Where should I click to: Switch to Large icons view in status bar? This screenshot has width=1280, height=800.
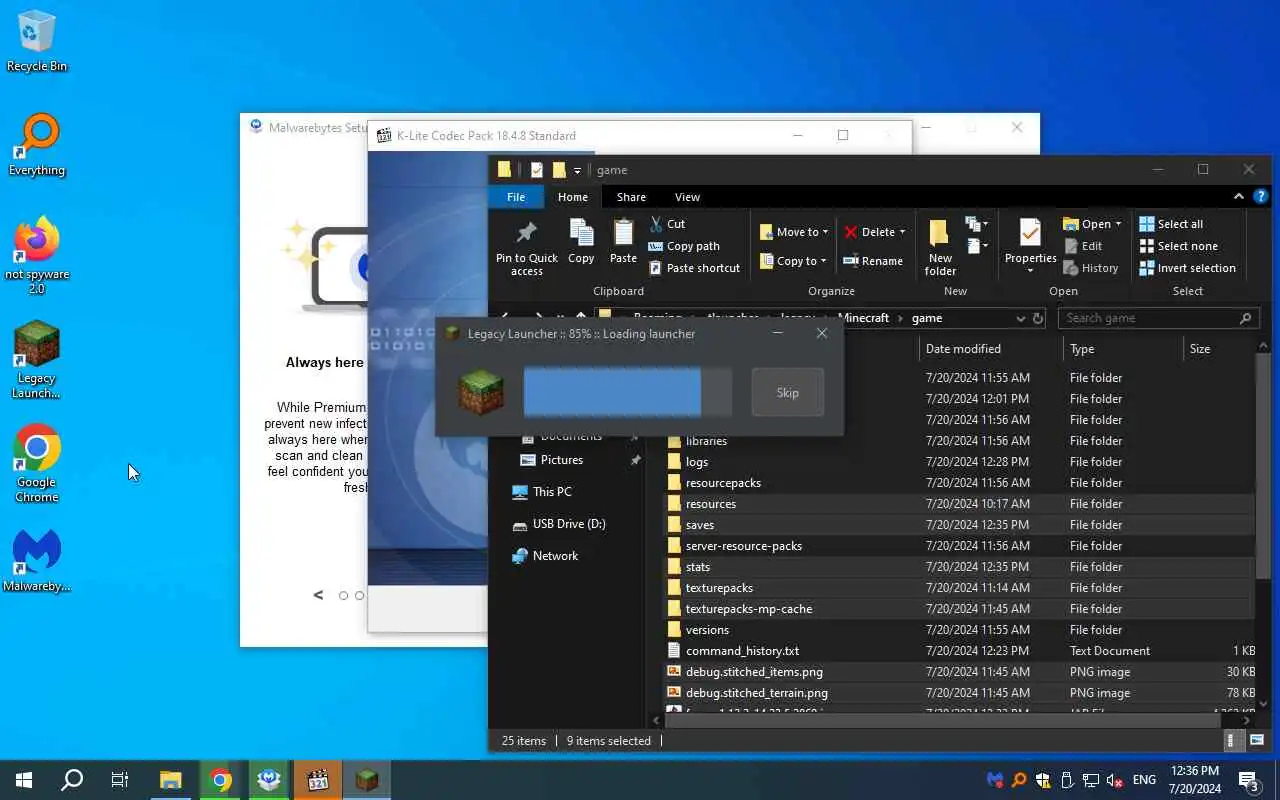click(x=1256, y=741)
